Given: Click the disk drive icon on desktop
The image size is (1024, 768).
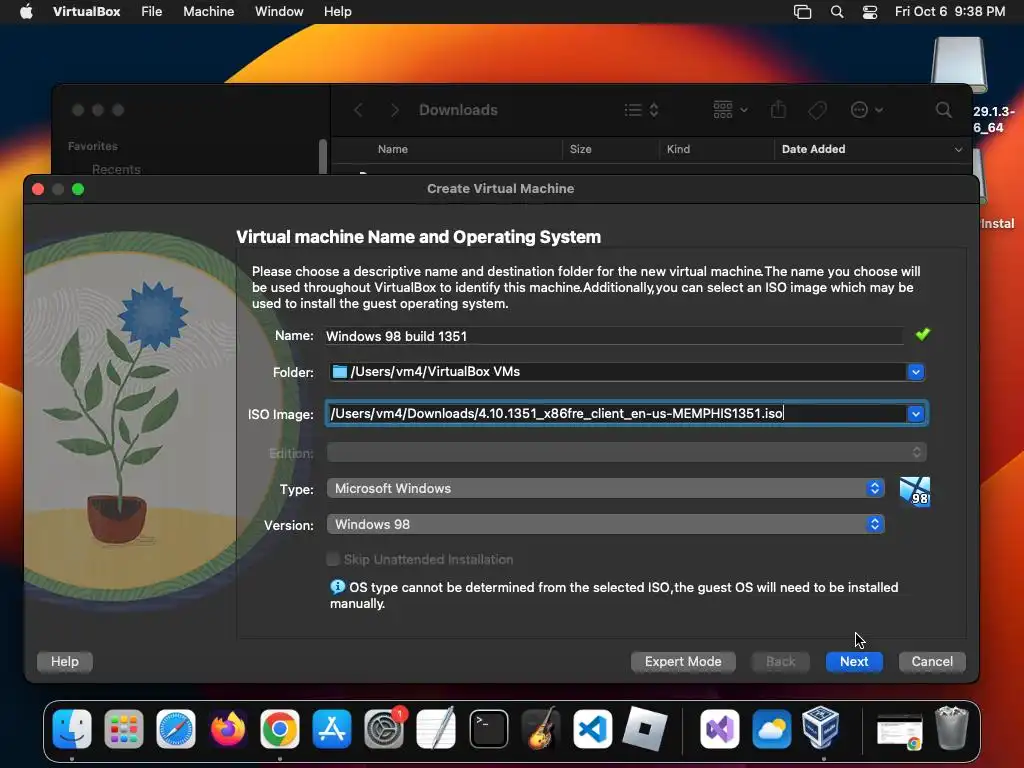Looking at the screenshot, I should (959, 65).
